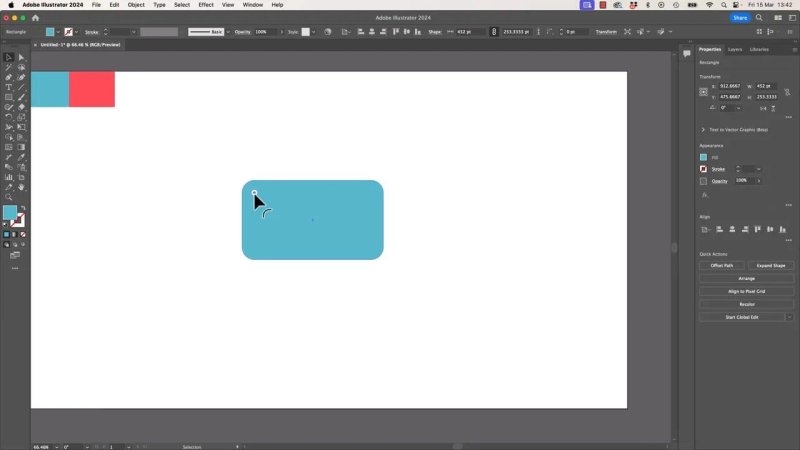
Task: Open stroke weight dropdown in control bar
Action: click(x=134, y=32)
